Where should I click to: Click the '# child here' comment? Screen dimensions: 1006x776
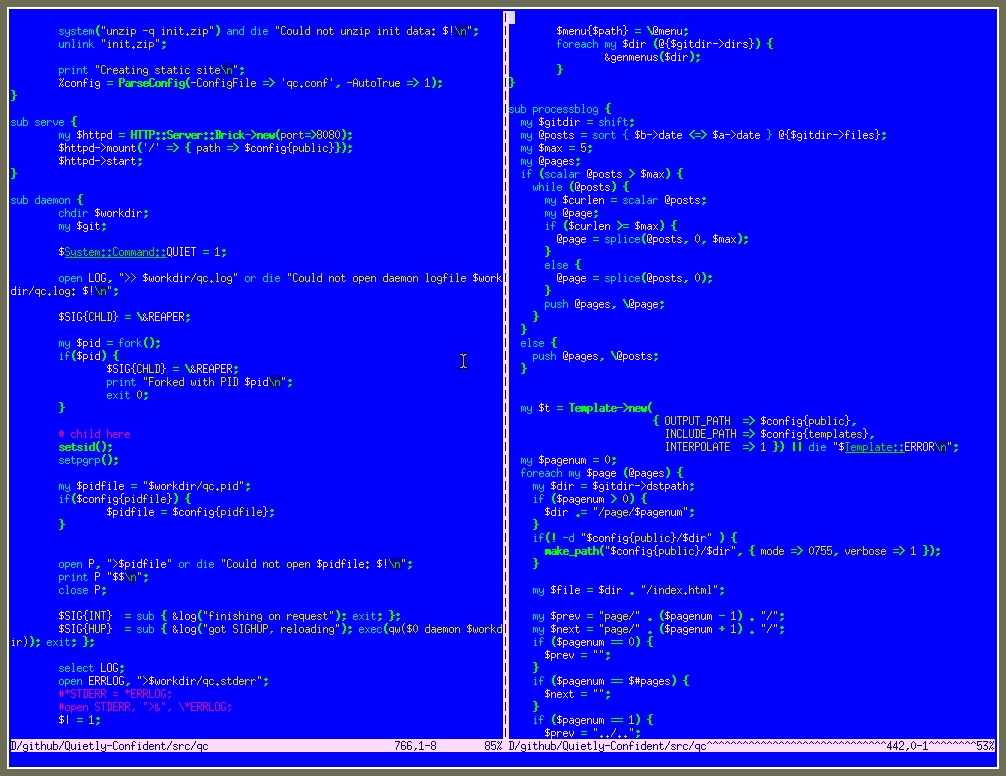[94, 434]
